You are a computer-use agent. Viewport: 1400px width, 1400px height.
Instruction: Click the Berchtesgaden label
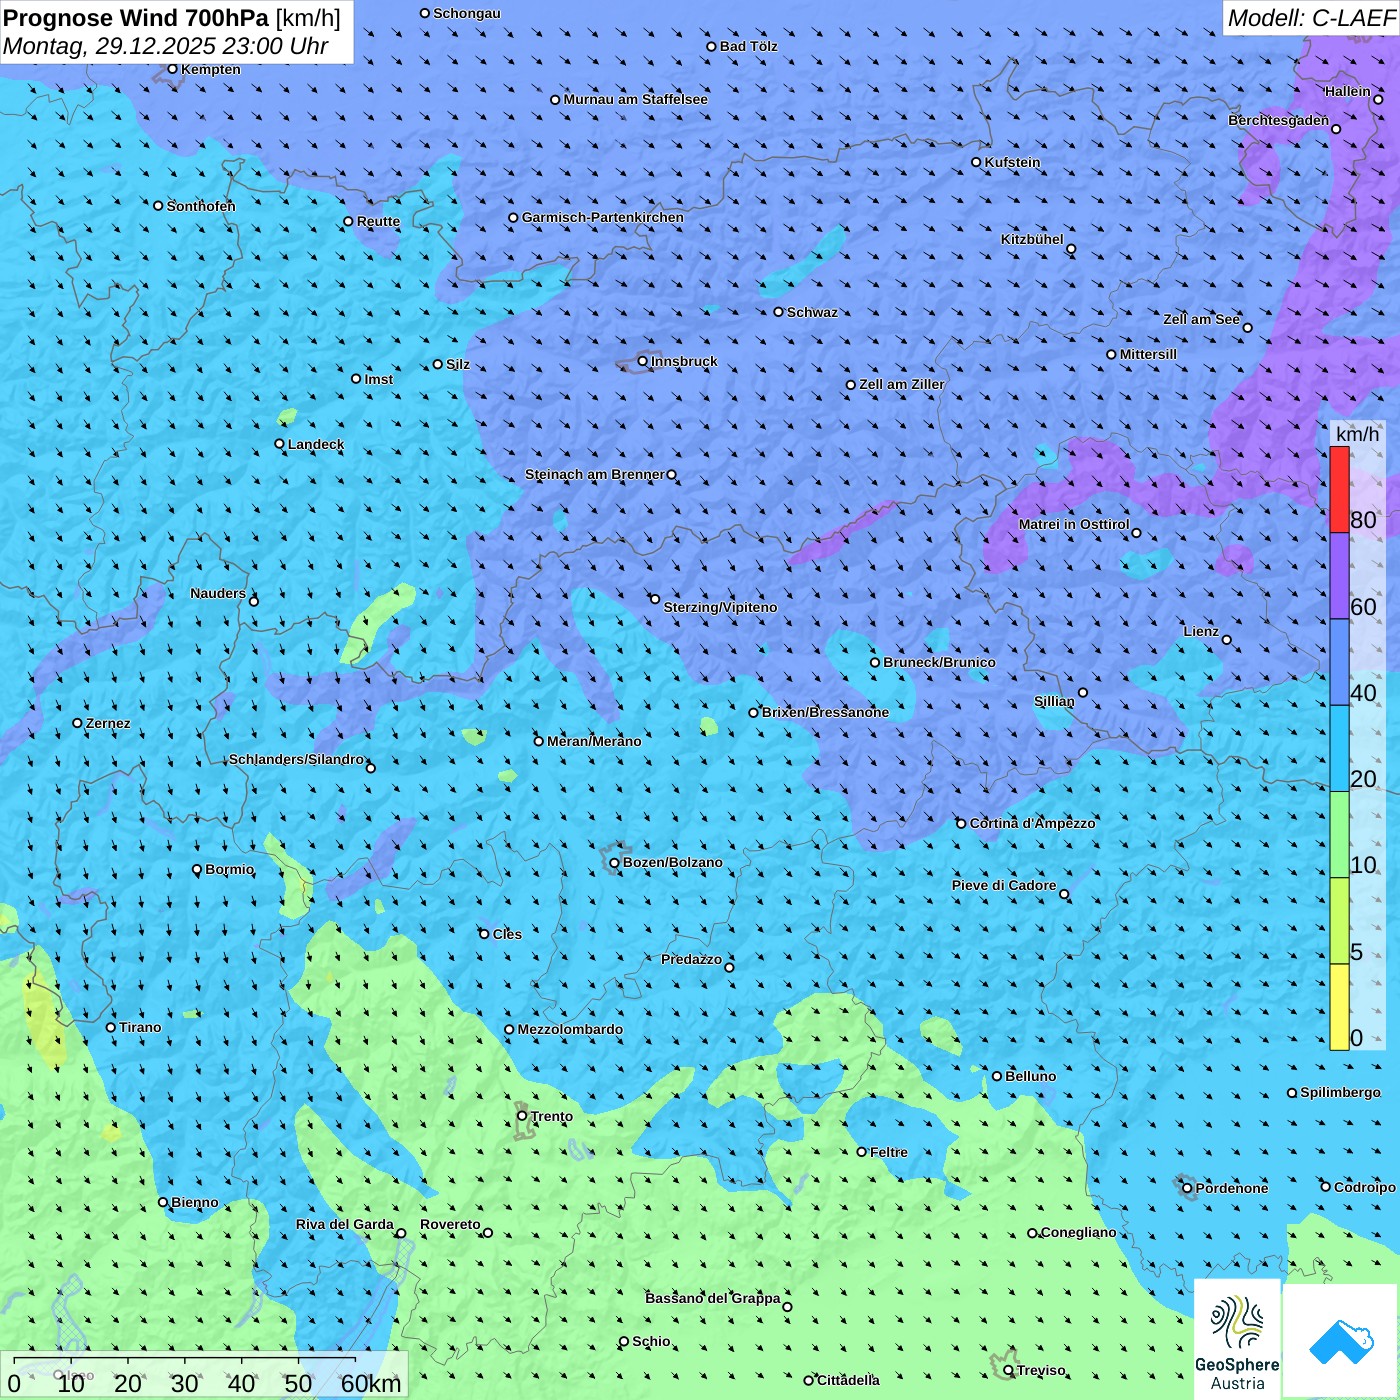coord(1278,120)
